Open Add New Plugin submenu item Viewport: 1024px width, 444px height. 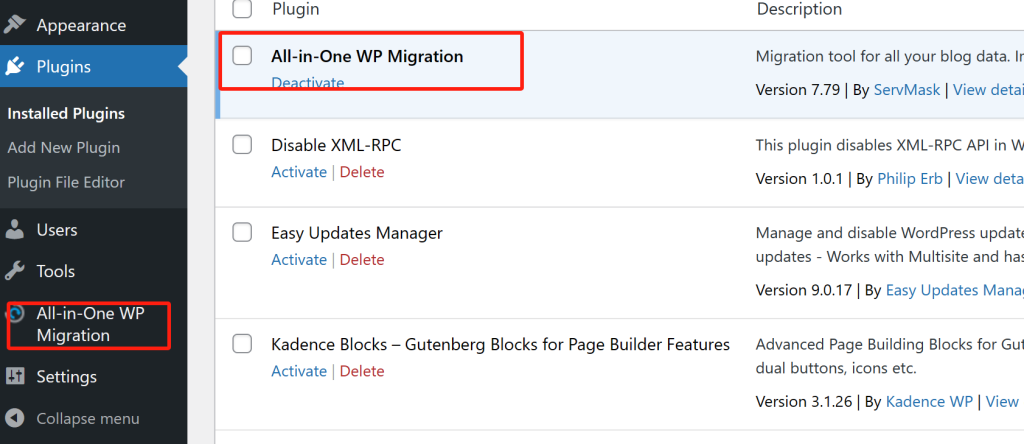(x=64, y=148)
